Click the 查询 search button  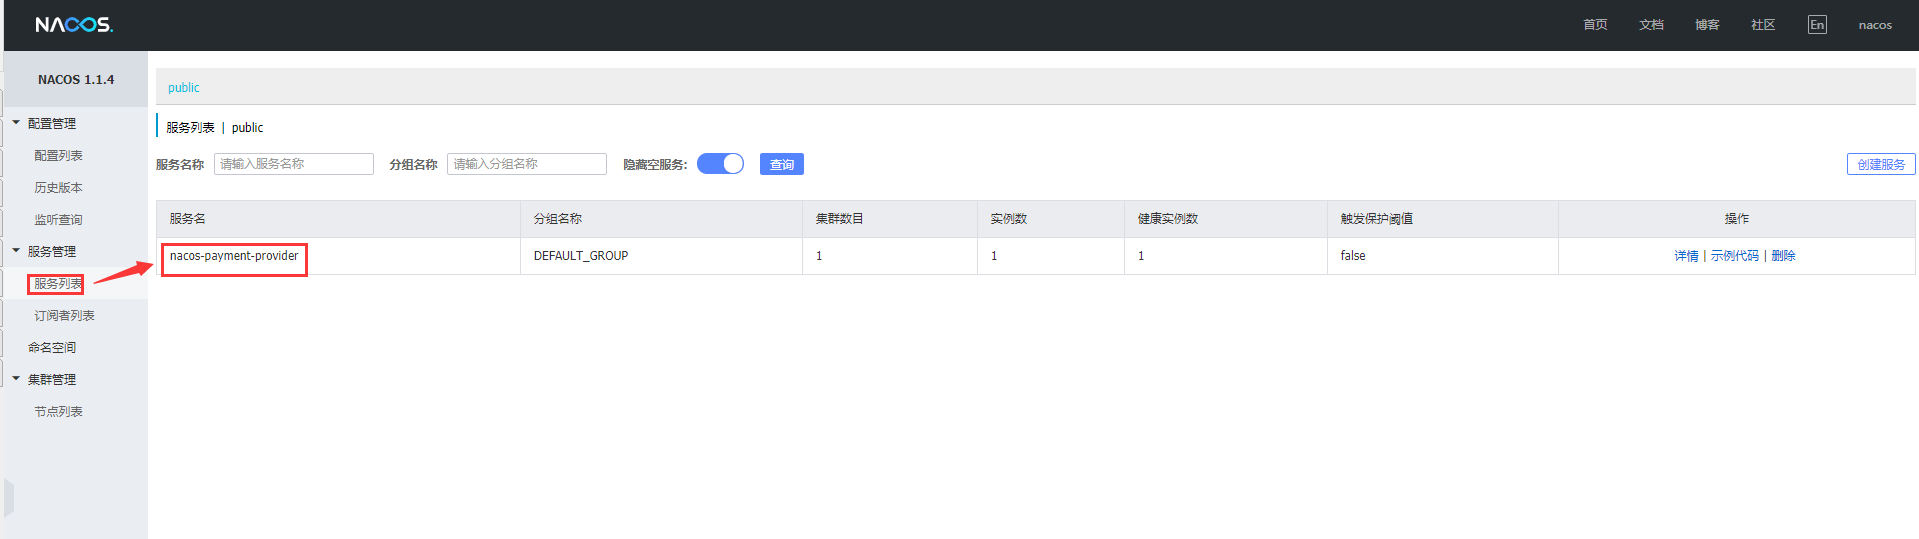782,164
